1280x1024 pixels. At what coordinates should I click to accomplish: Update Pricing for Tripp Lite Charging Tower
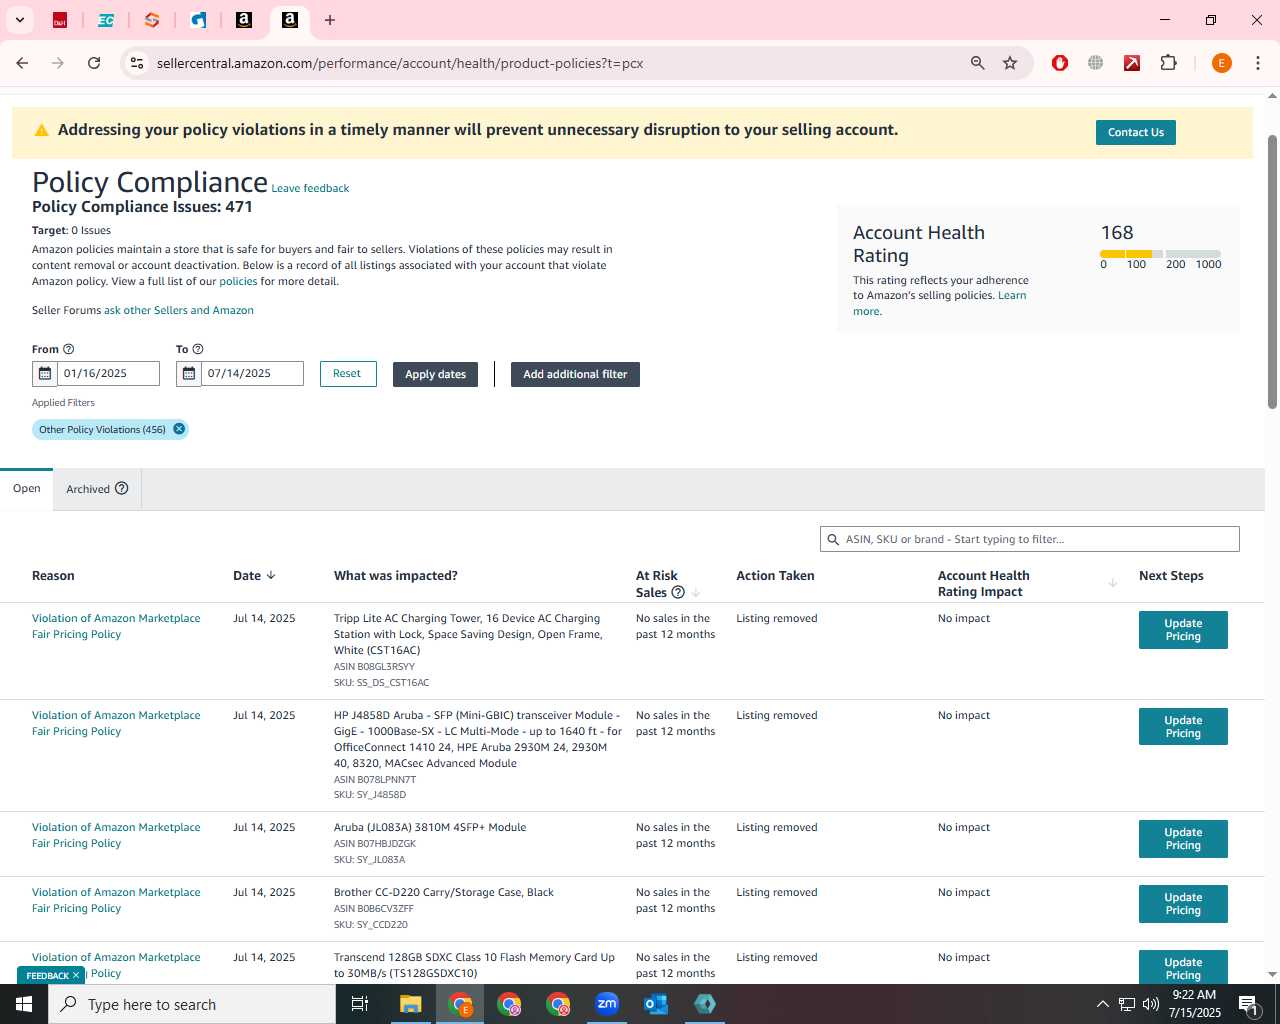1183,630
